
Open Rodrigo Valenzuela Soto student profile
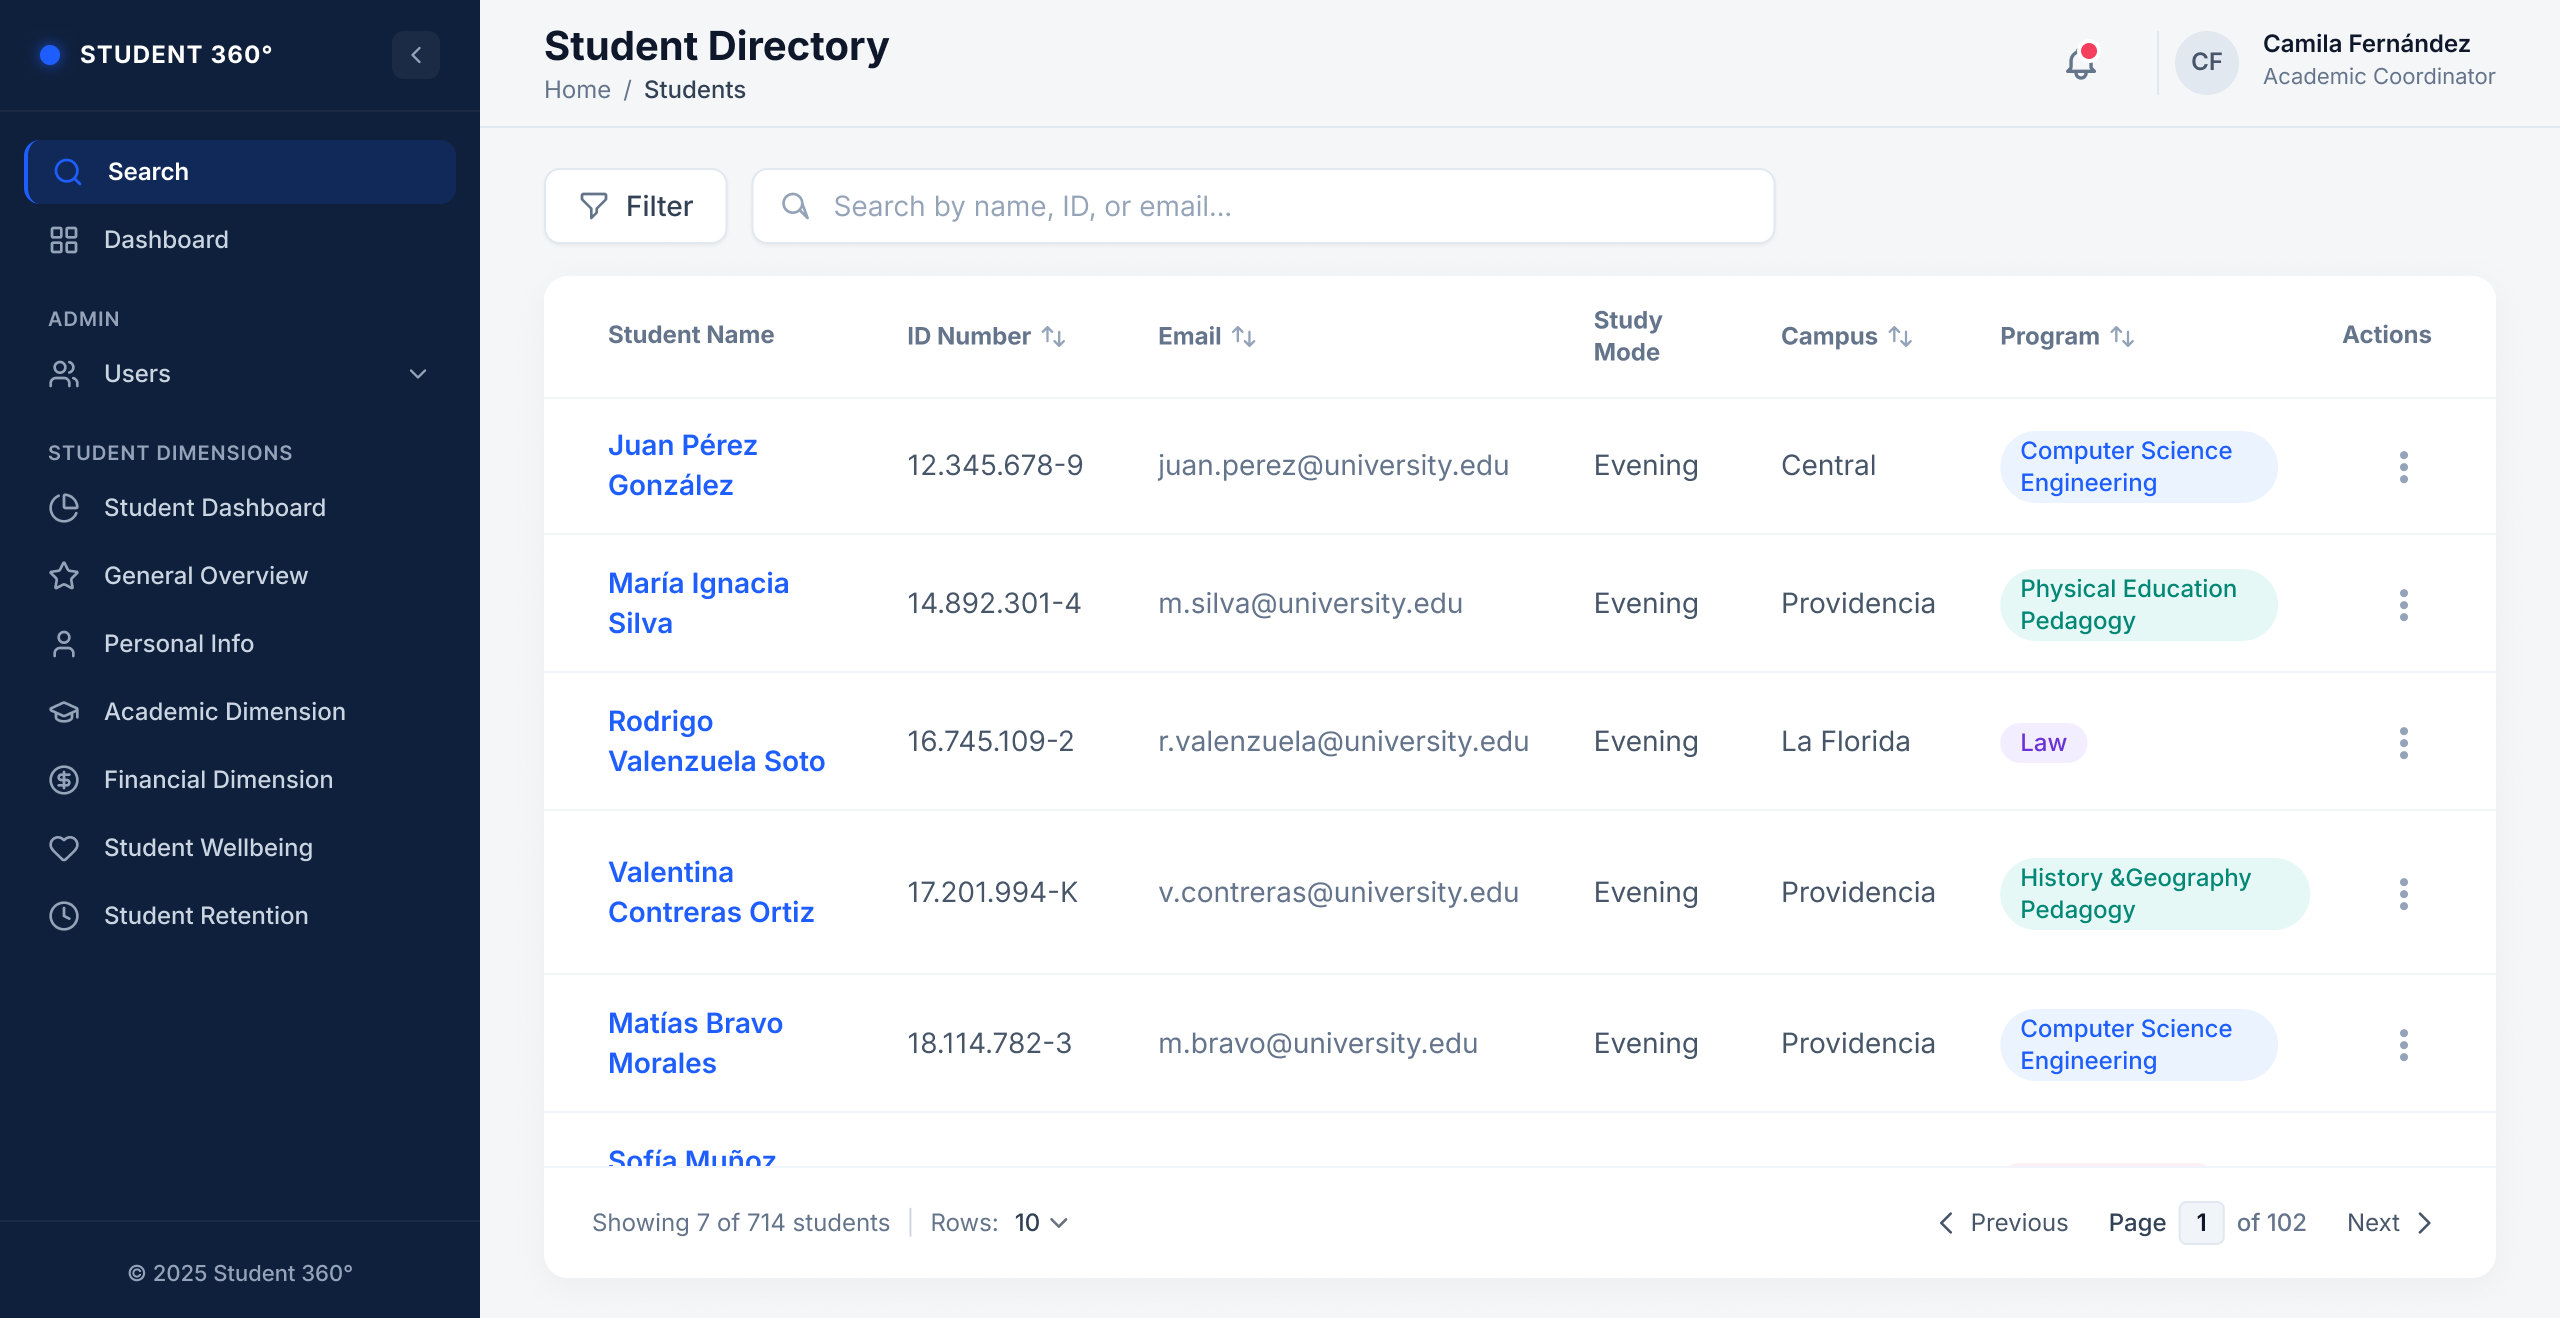pyautogui.click(x=716, y=741)
